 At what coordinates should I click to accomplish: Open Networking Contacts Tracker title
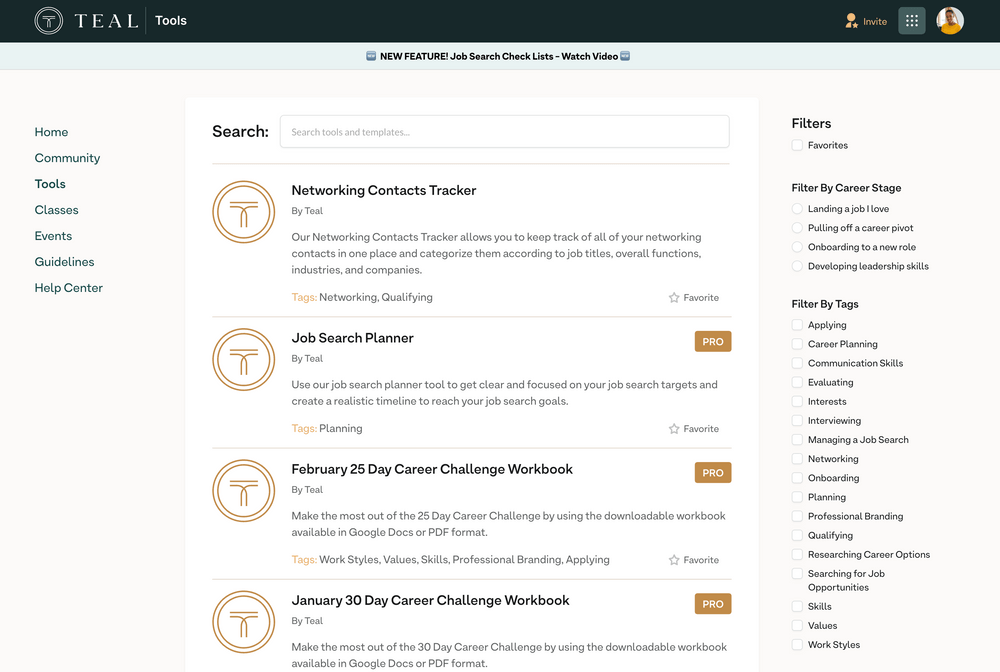click(x=384, y=191)
